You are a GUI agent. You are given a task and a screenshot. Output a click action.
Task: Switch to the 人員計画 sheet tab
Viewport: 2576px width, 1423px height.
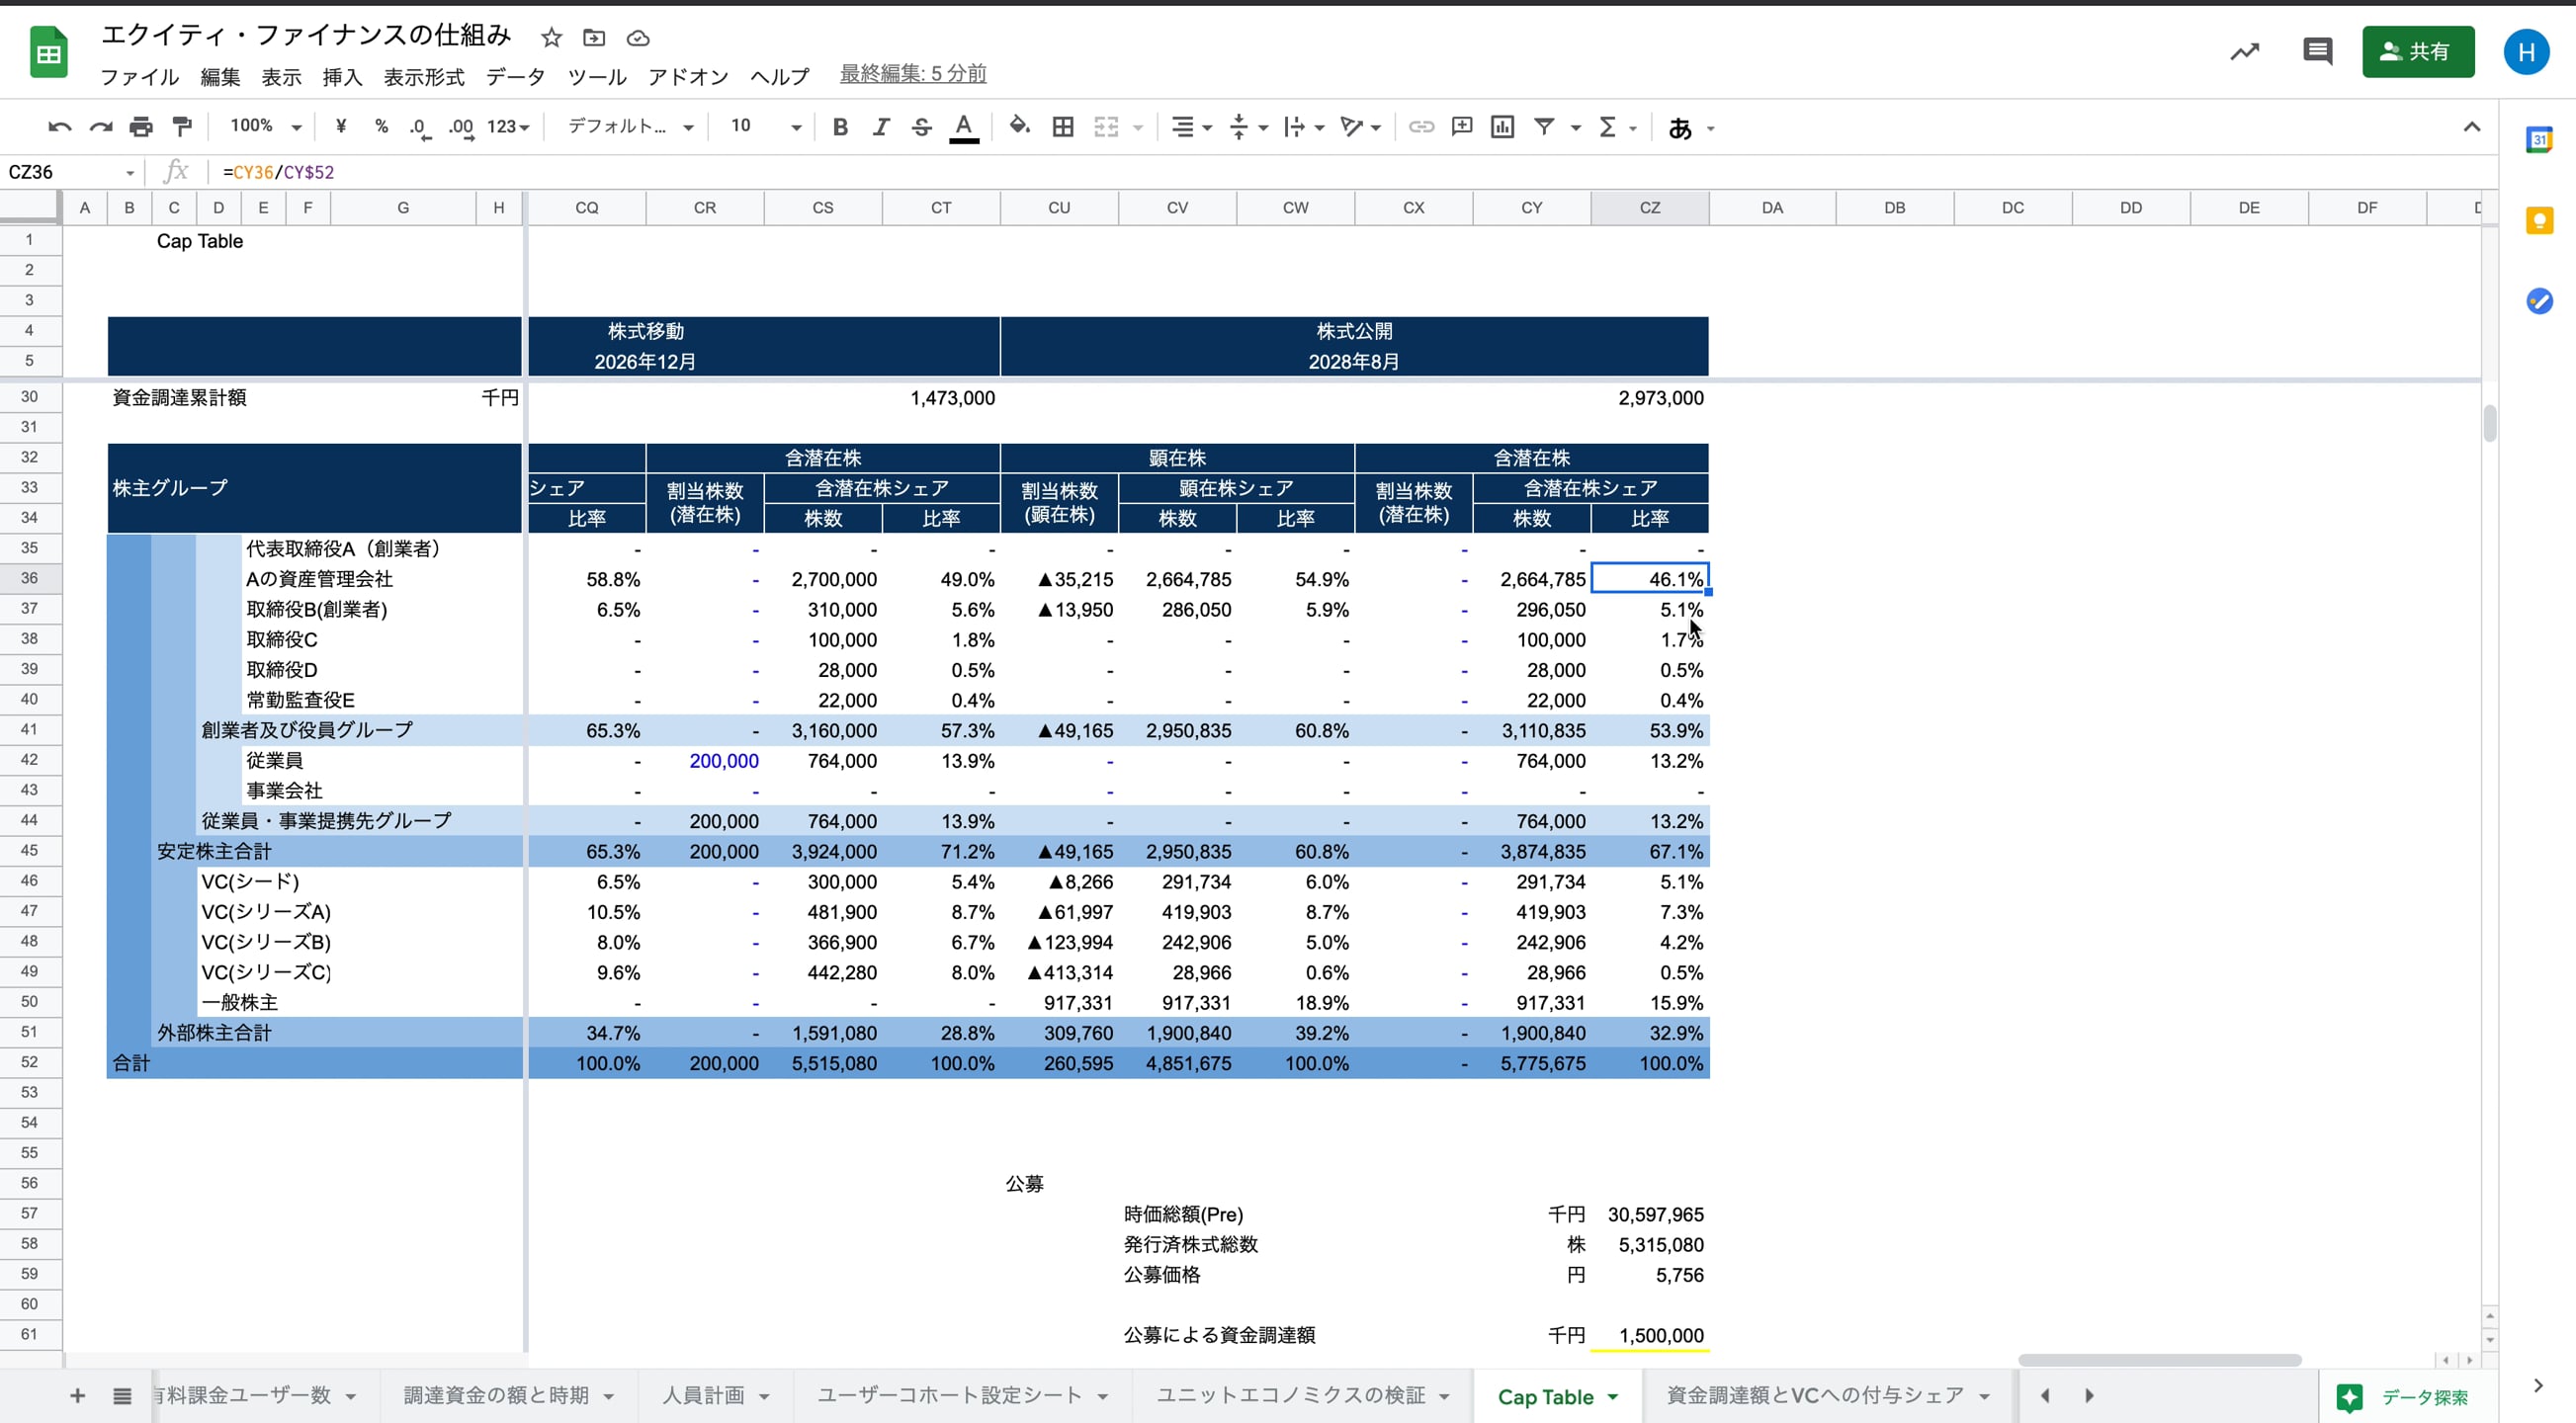pyautogui.click(x=703, y=1396)
